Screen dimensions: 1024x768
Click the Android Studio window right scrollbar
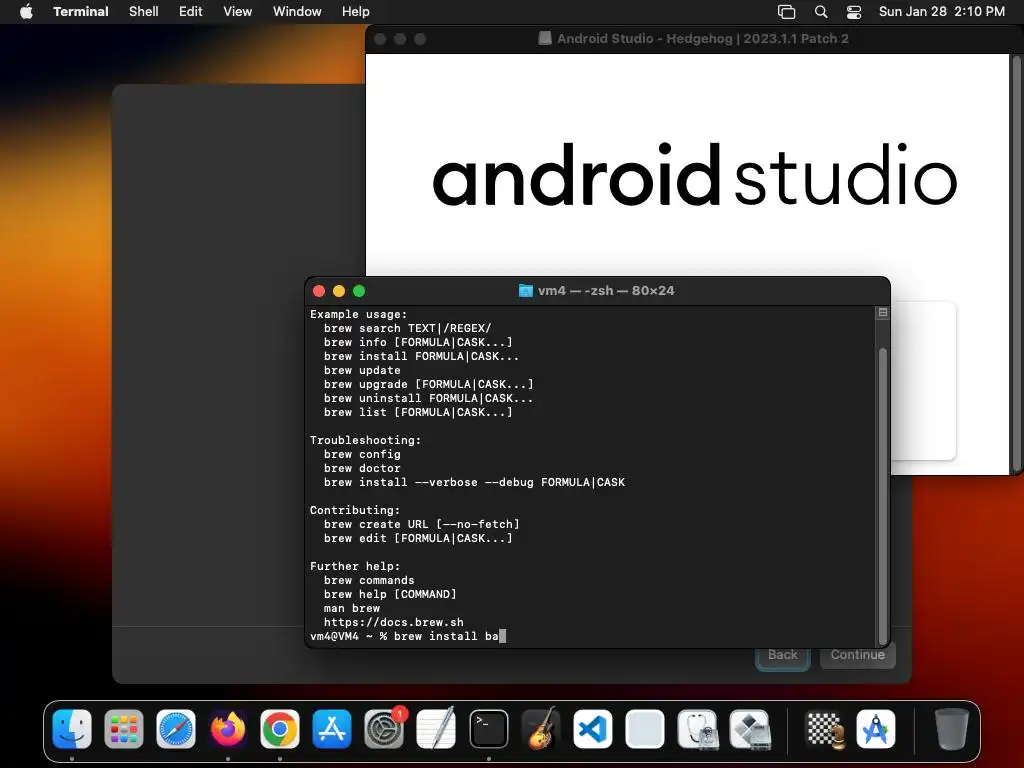(1016, 263)
